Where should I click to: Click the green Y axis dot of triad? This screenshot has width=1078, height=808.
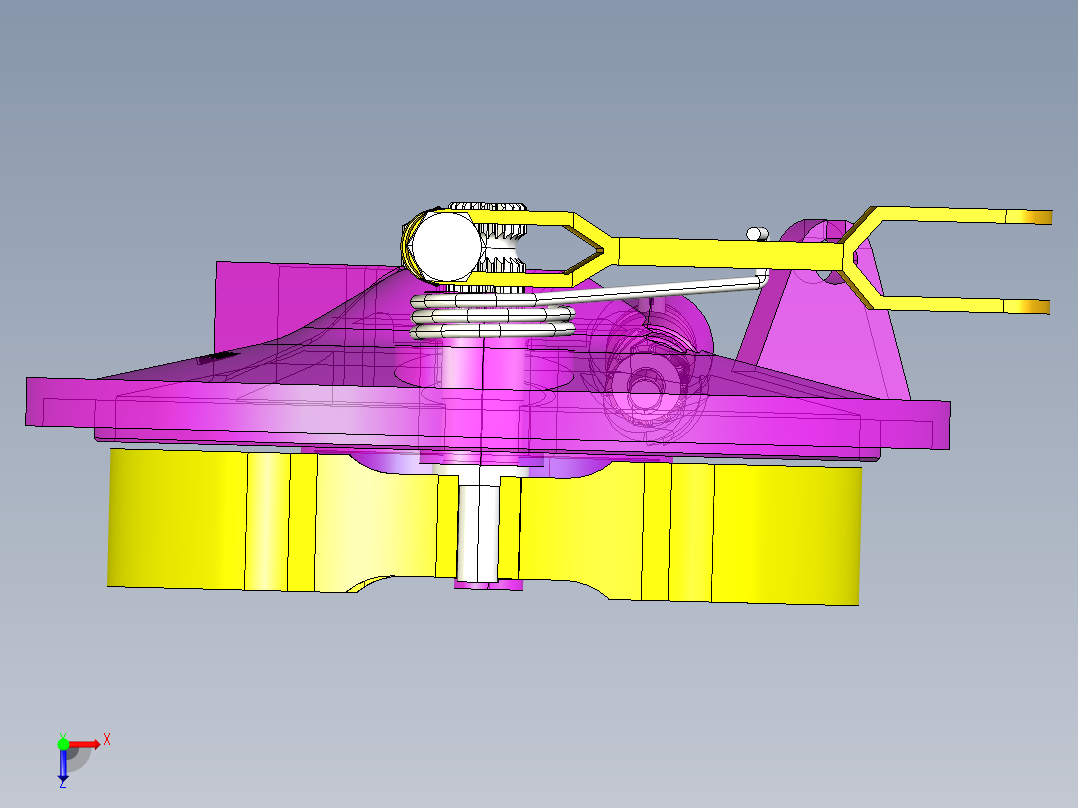point(63,744)
